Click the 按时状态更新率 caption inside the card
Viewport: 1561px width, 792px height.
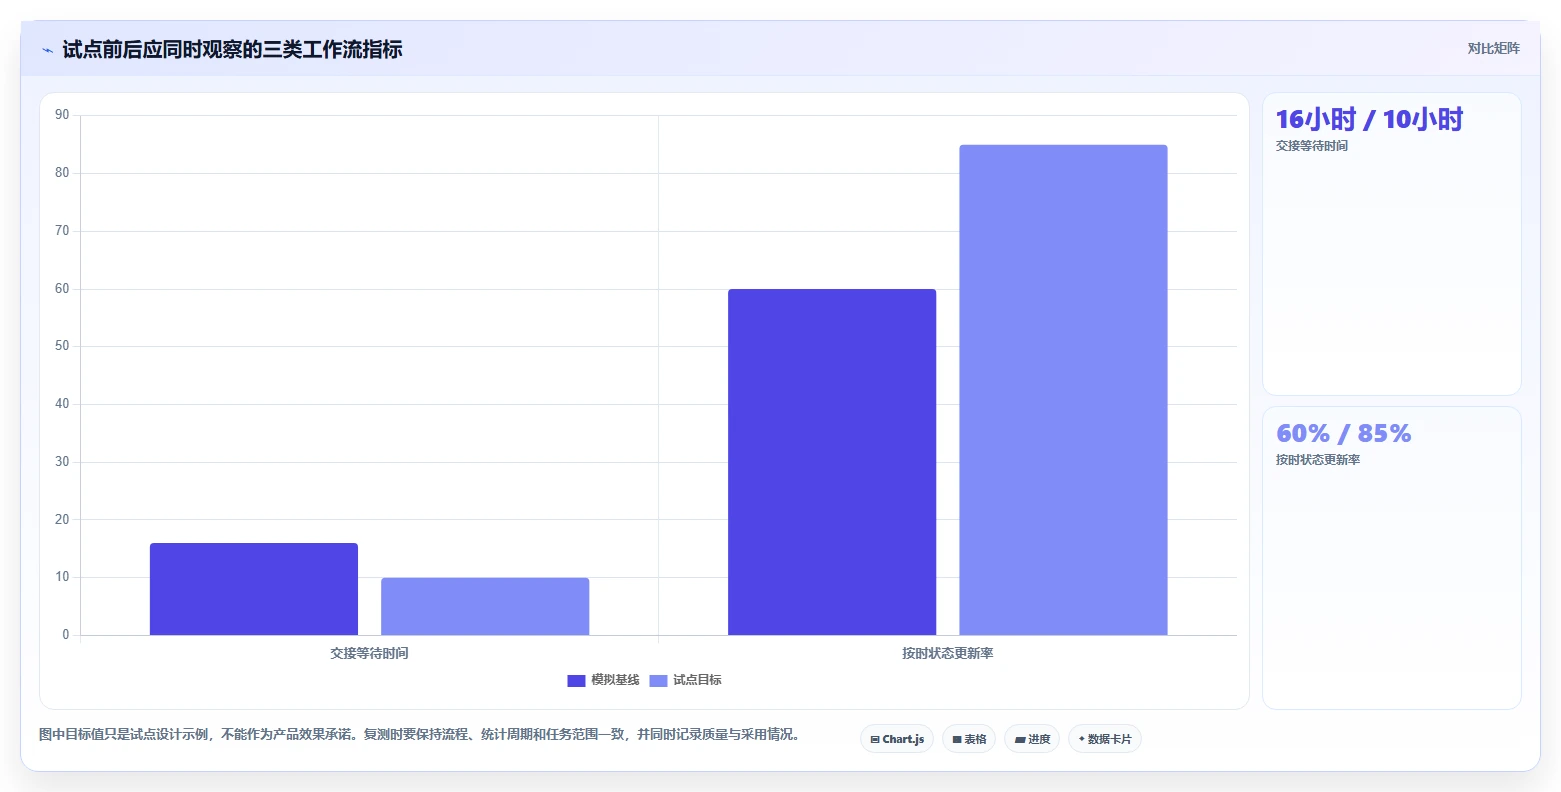point(1318,460)
